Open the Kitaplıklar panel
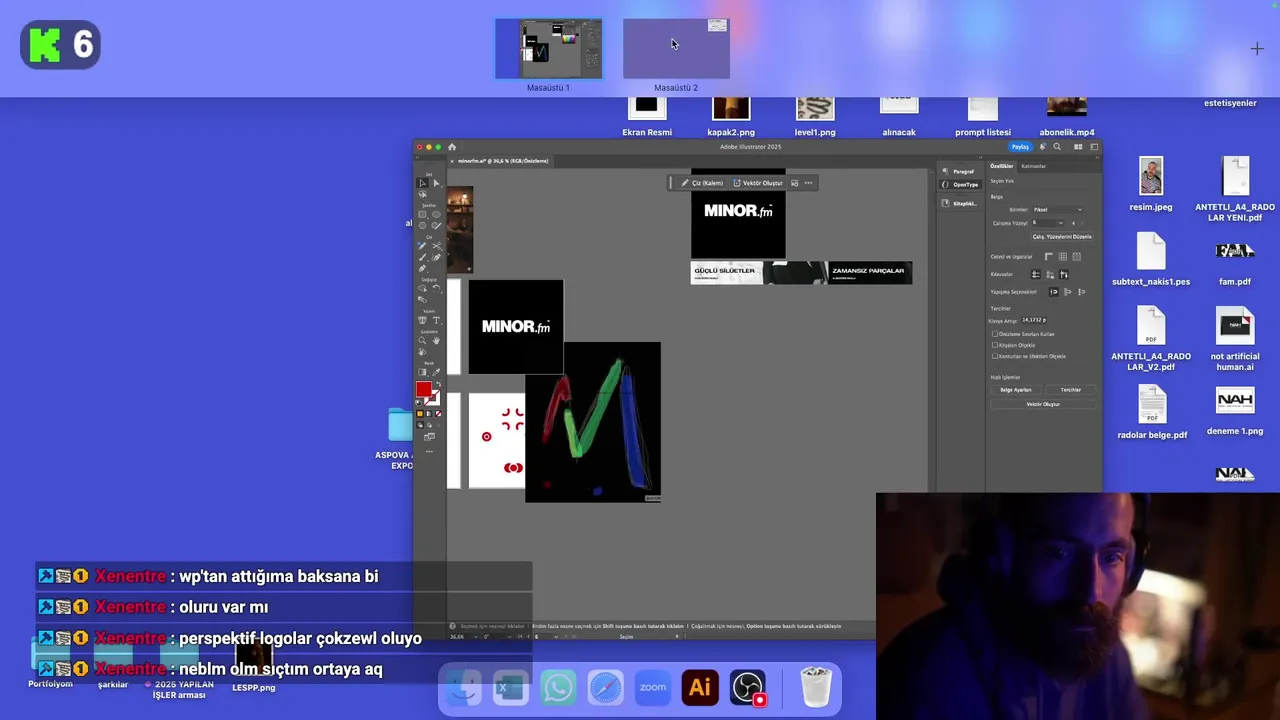This screenshot has height=720, width=1280. [x=960, y=203]
